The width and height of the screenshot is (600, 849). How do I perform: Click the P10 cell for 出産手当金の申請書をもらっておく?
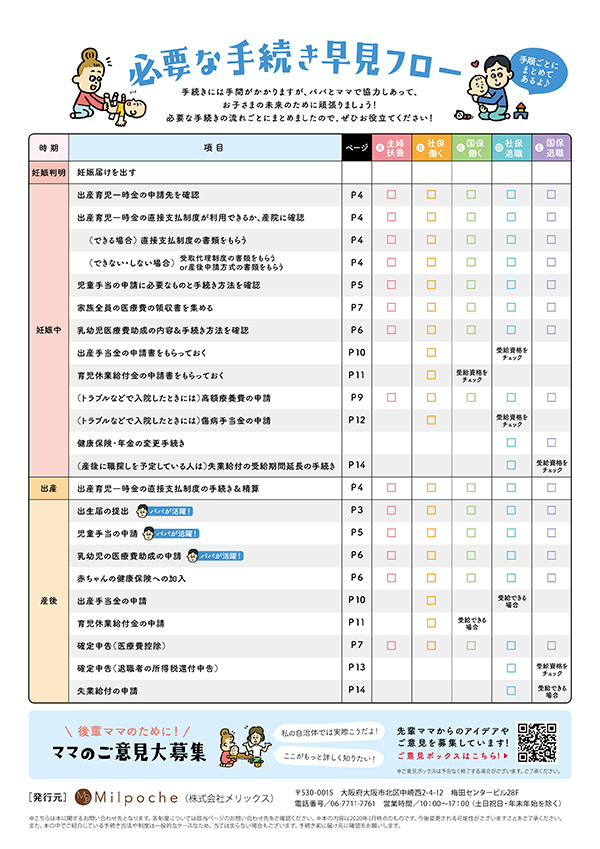point(357,352)
